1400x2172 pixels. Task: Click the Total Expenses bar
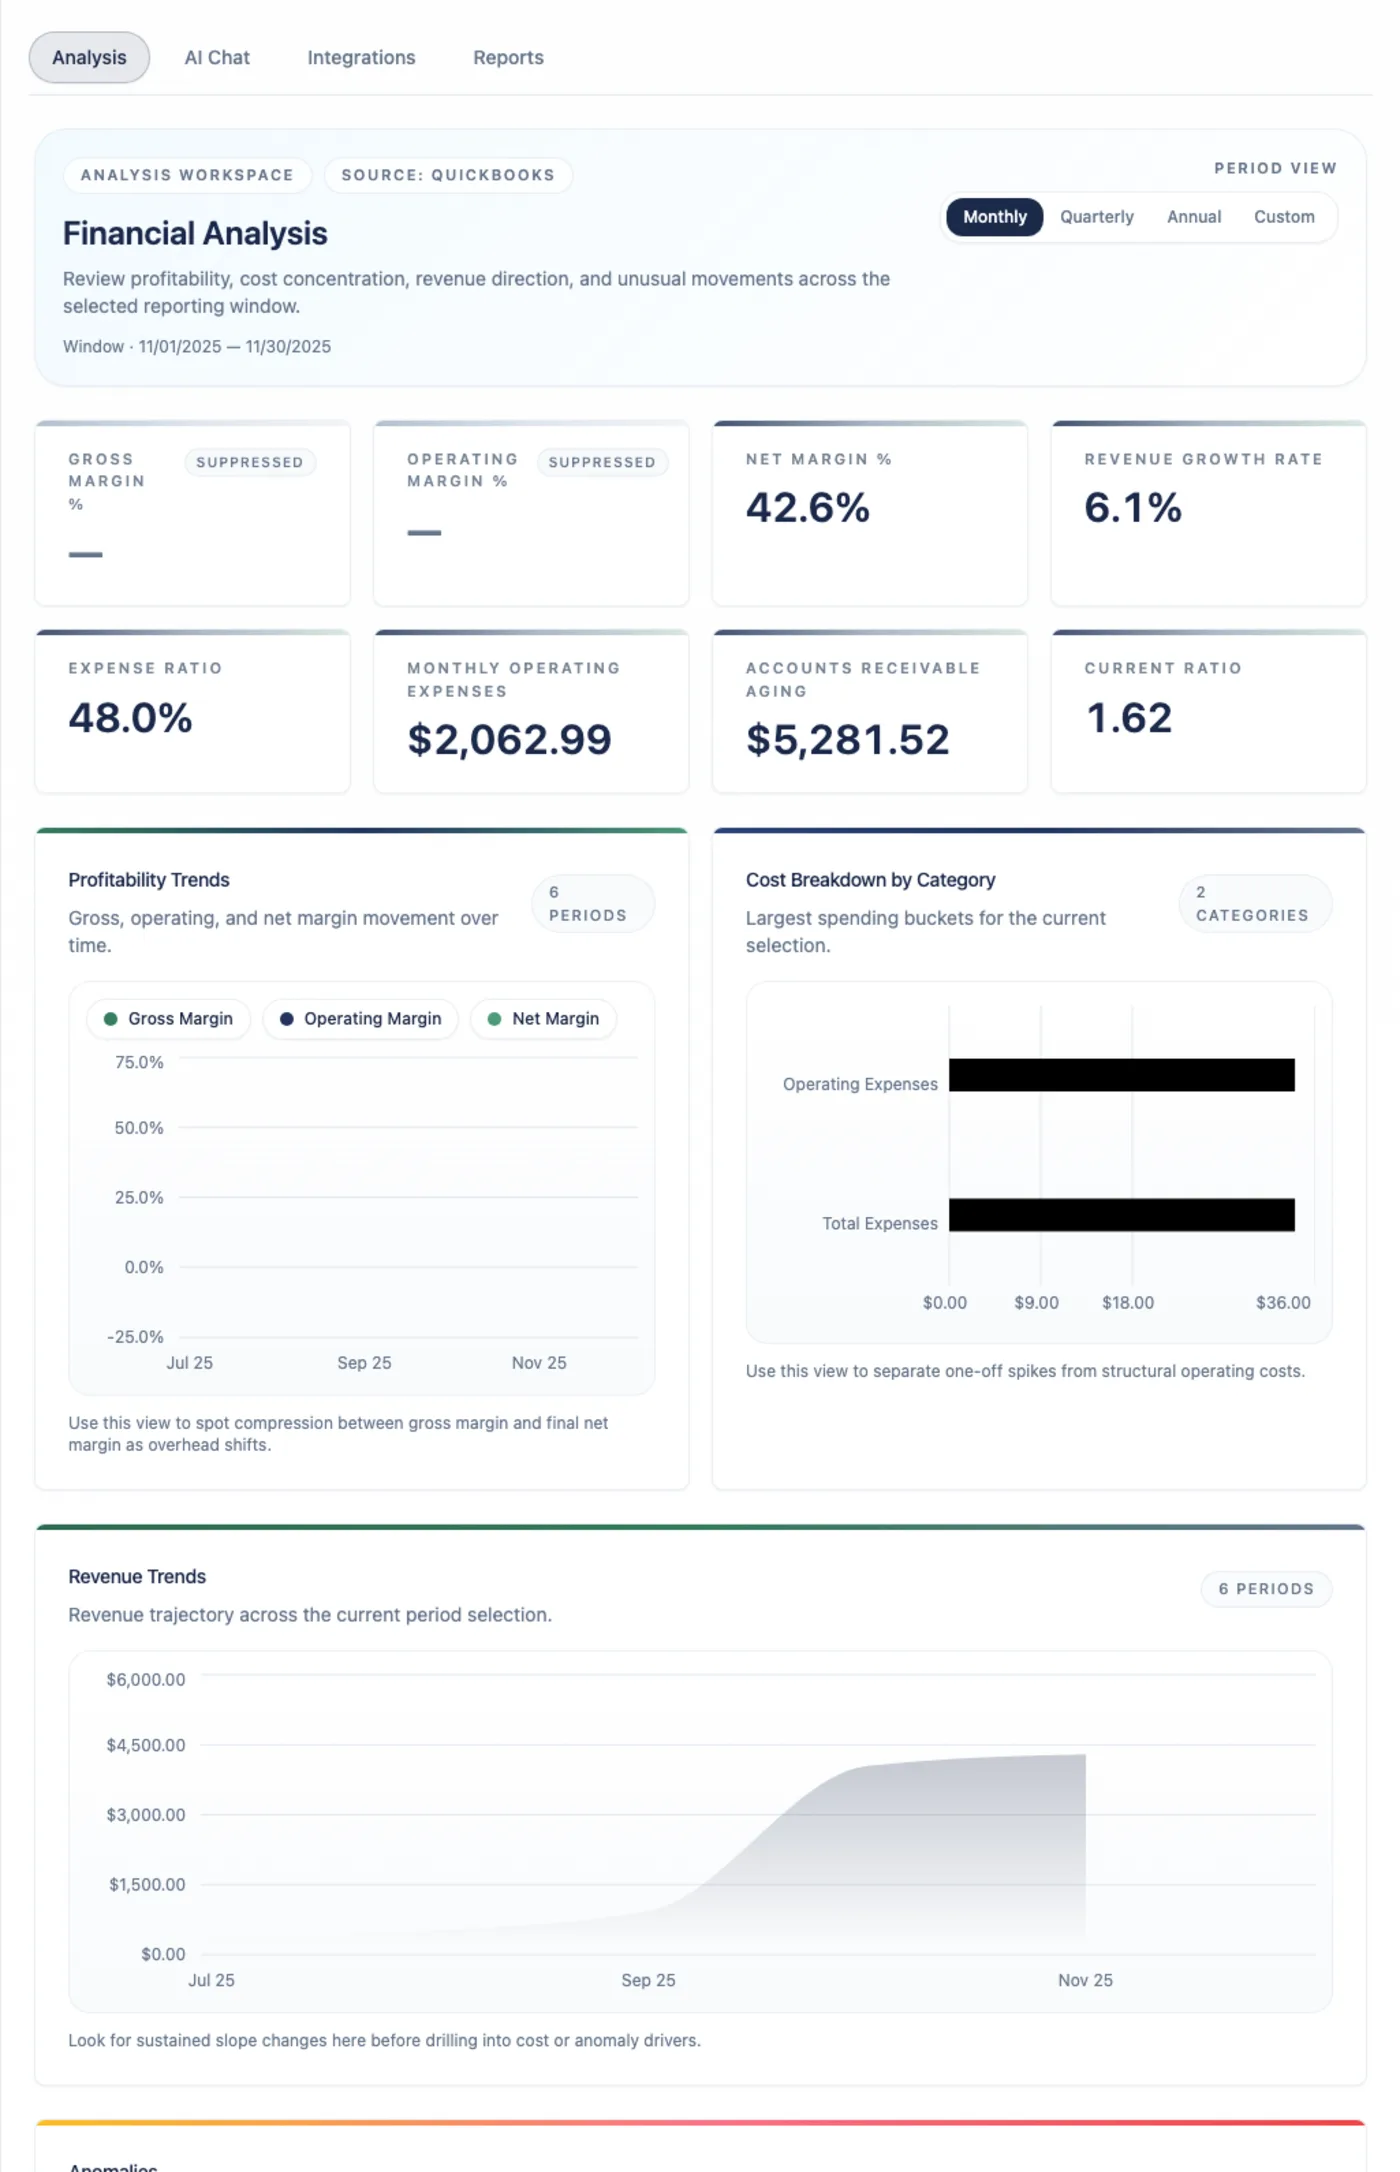1122,1215
